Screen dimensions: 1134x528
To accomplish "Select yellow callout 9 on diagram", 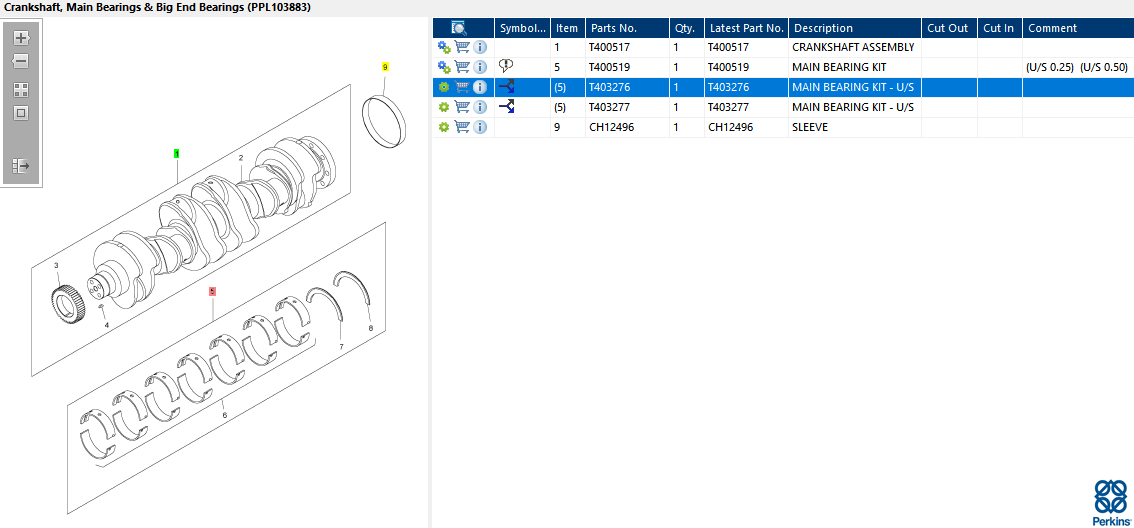I will tap(385, 67).
